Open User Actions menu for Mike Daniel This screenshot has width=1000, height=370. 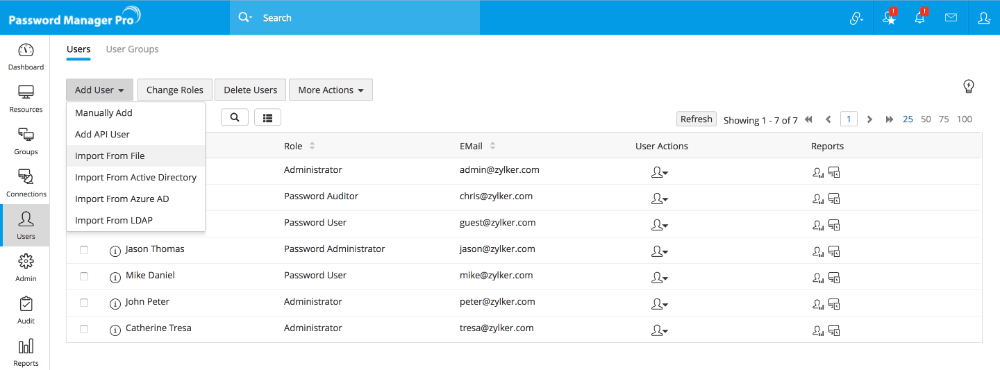659,278
